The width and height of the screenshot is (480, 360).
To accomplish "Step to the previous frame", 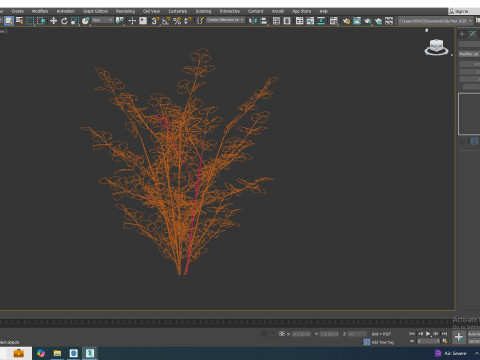I will coord(420,333).
